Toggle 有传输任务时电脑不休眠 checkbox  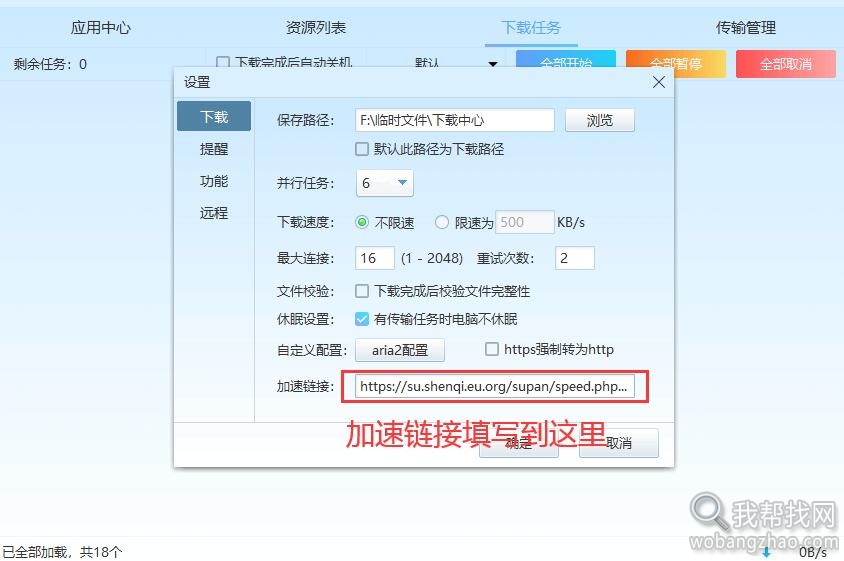[x=362, y=319]
